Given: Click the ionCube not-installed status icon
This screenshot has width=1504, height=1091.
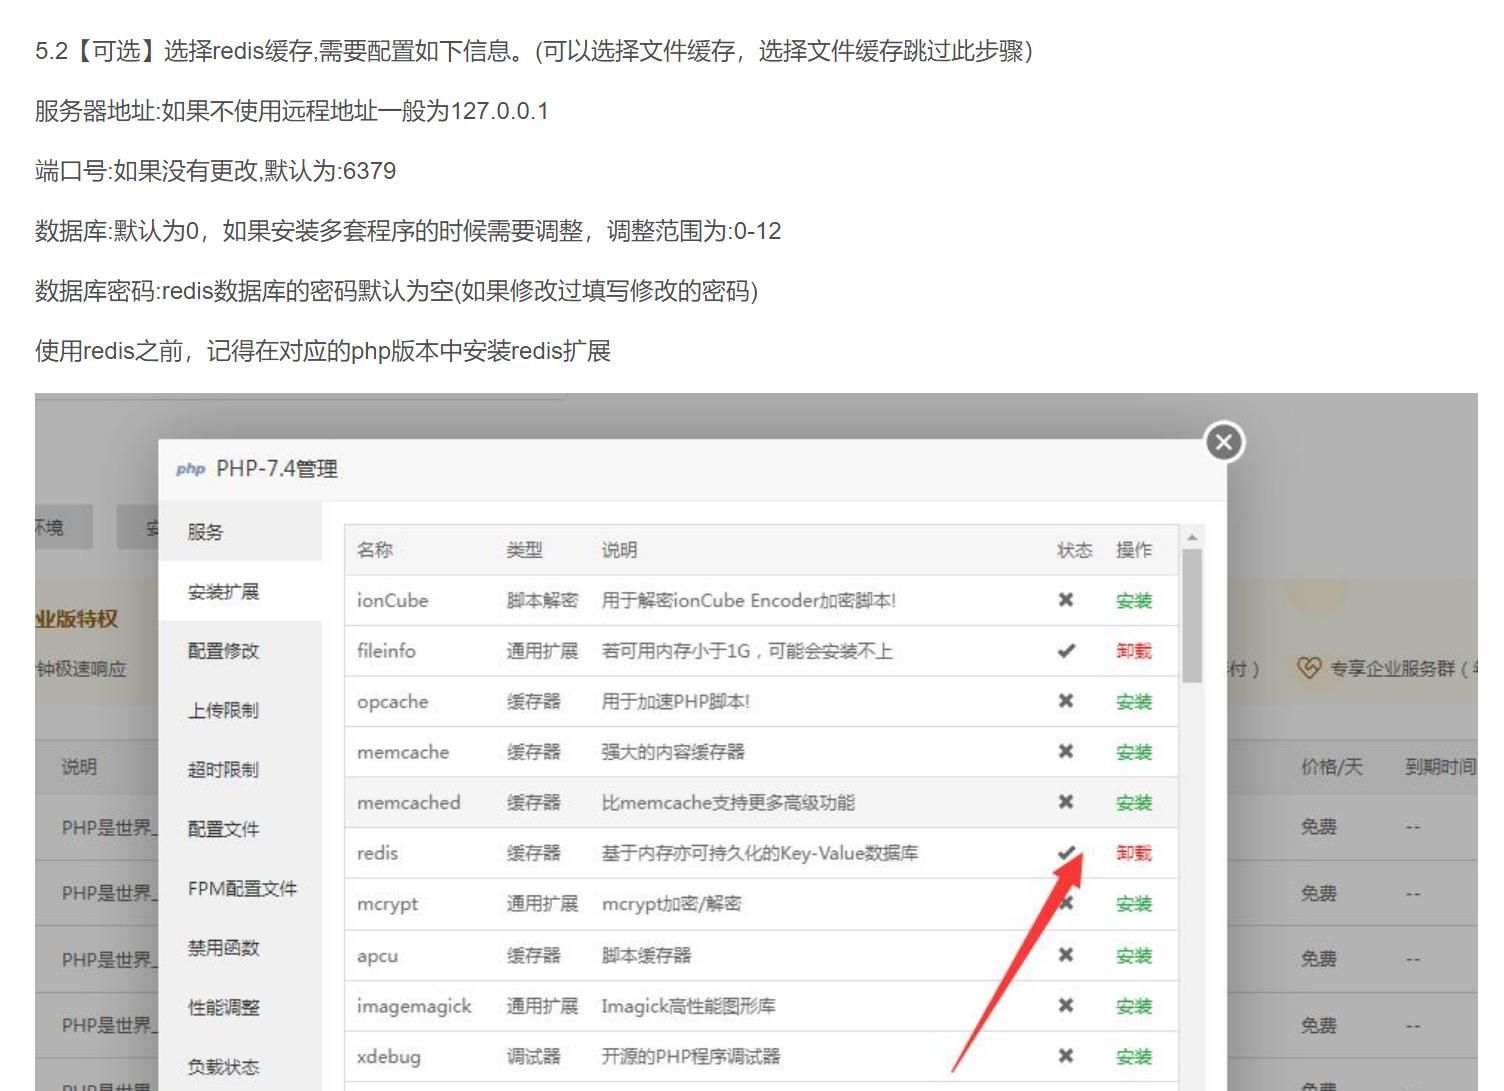Looking at the screenshot, I should point(1066,600).
